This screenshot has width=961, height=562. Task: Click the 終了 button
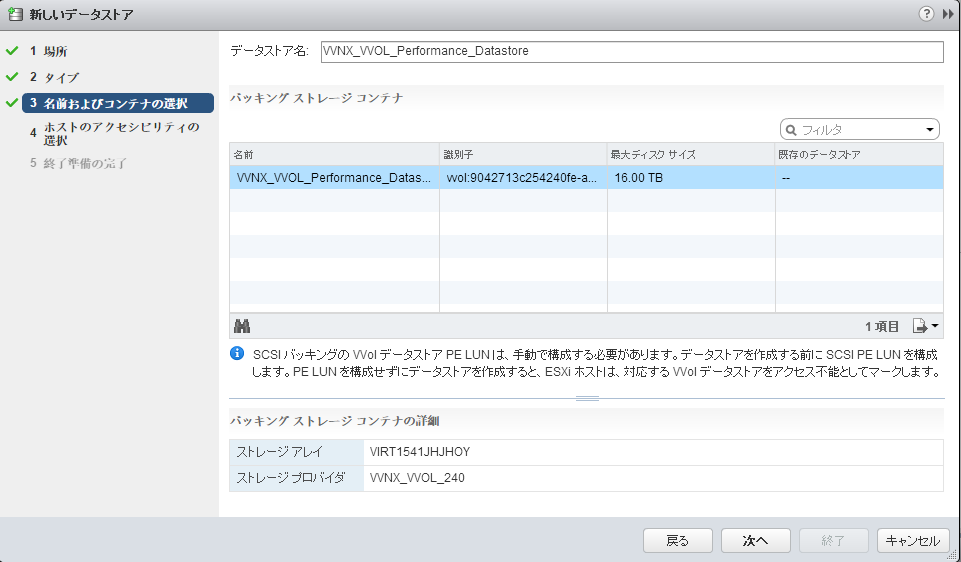coord(834,541)
